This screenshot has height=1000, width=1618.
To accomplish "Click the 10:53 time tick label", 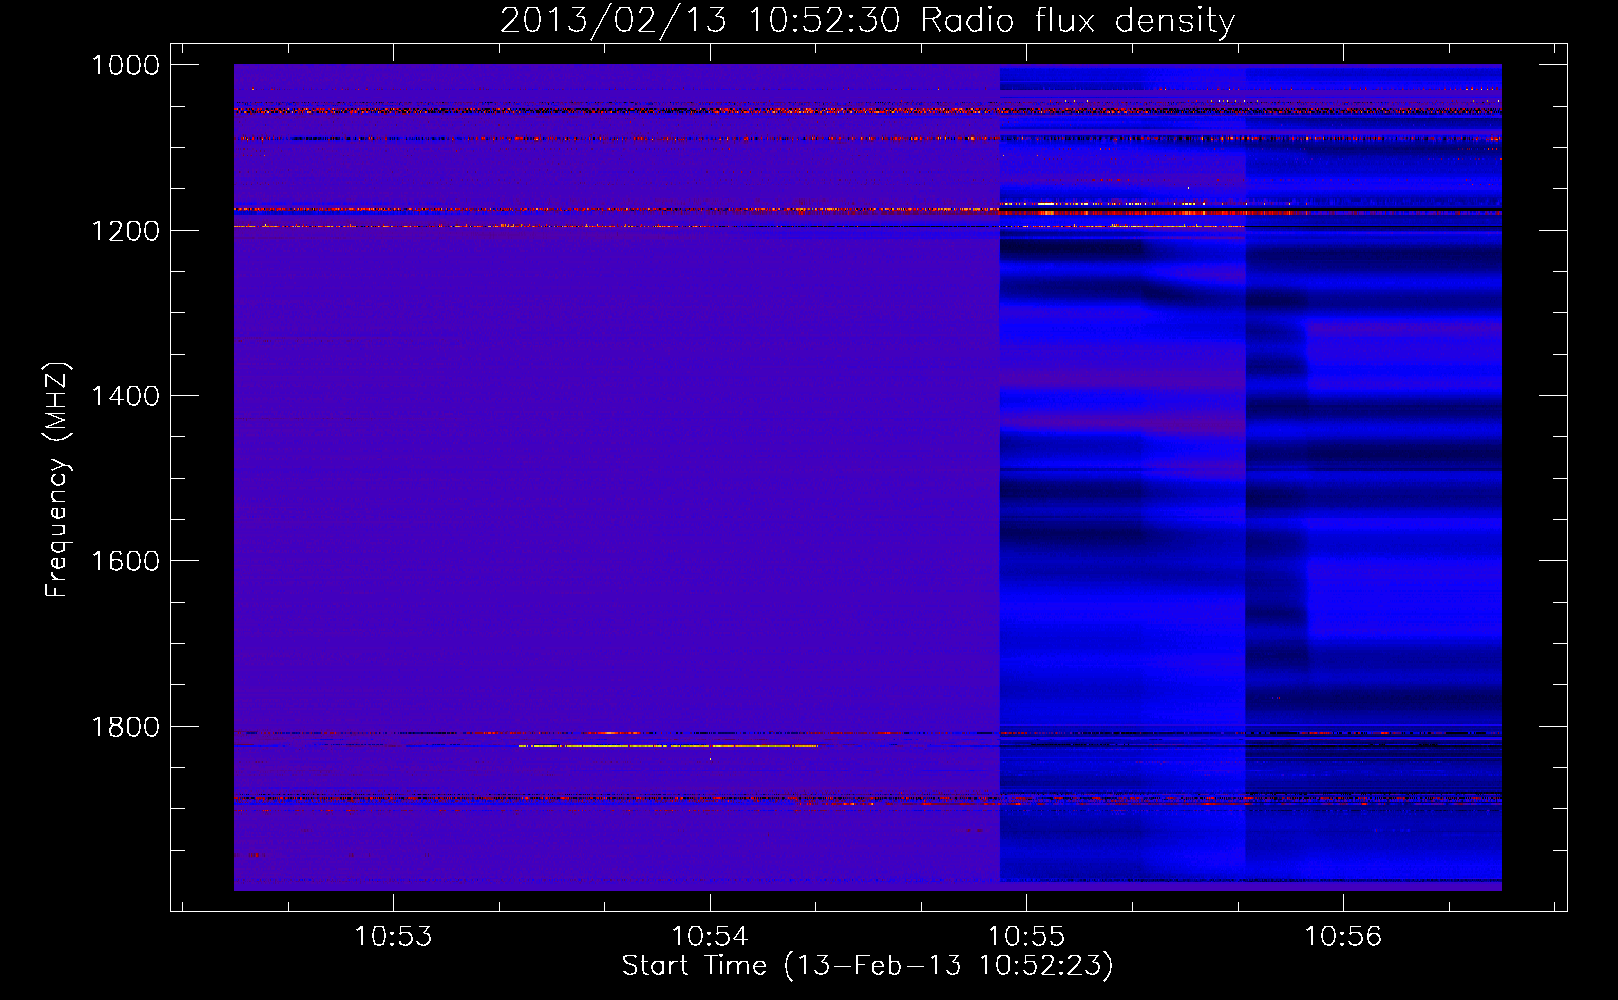I will 393,936.
